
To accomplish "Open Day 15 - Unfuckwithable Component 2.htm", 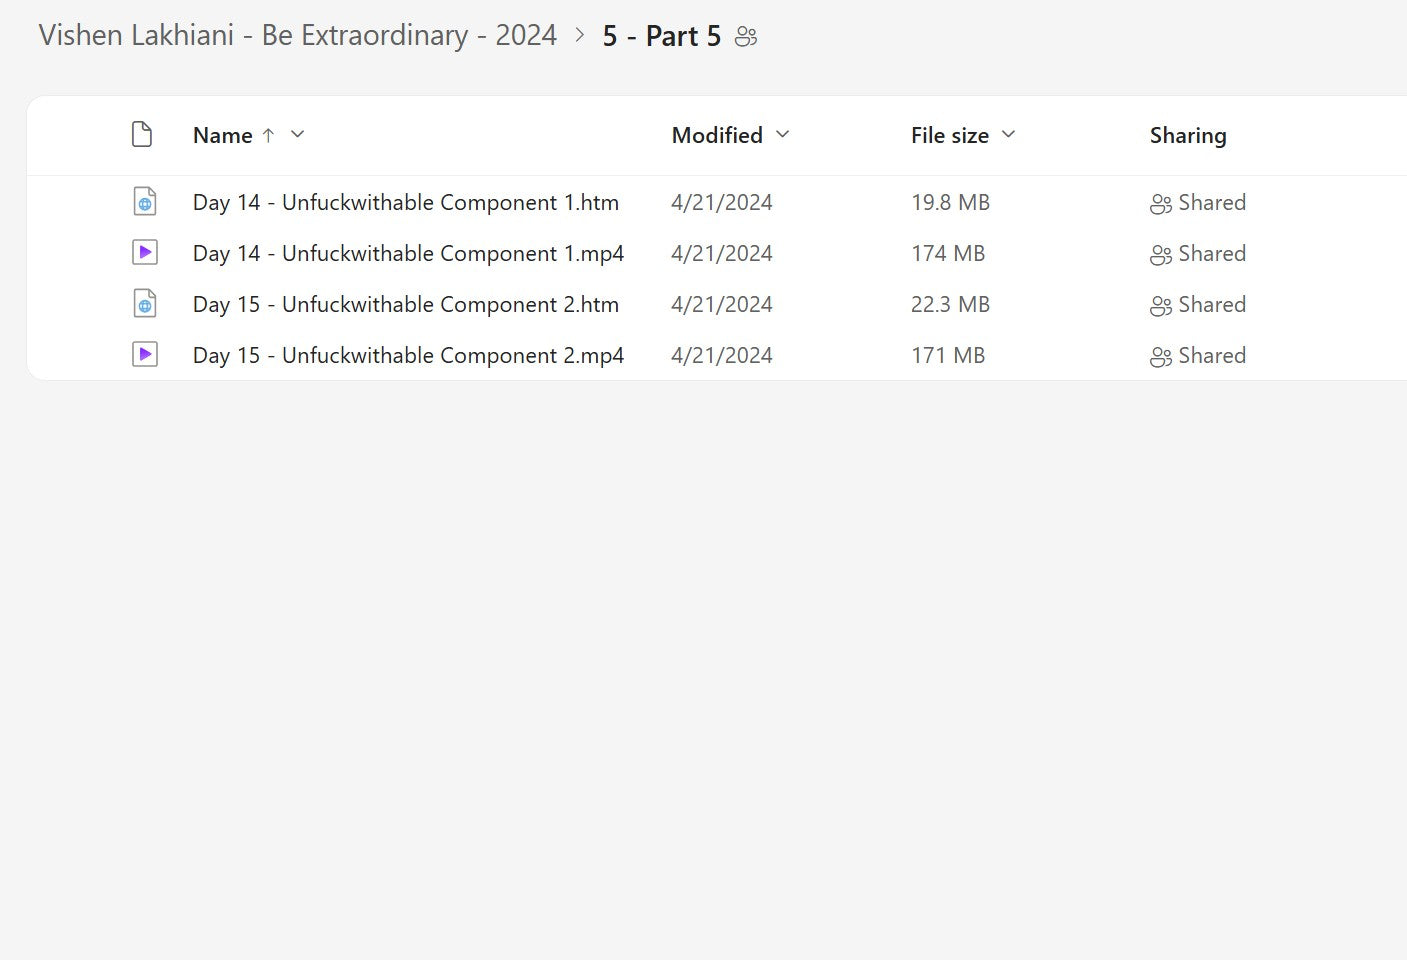I will [405, 305].
